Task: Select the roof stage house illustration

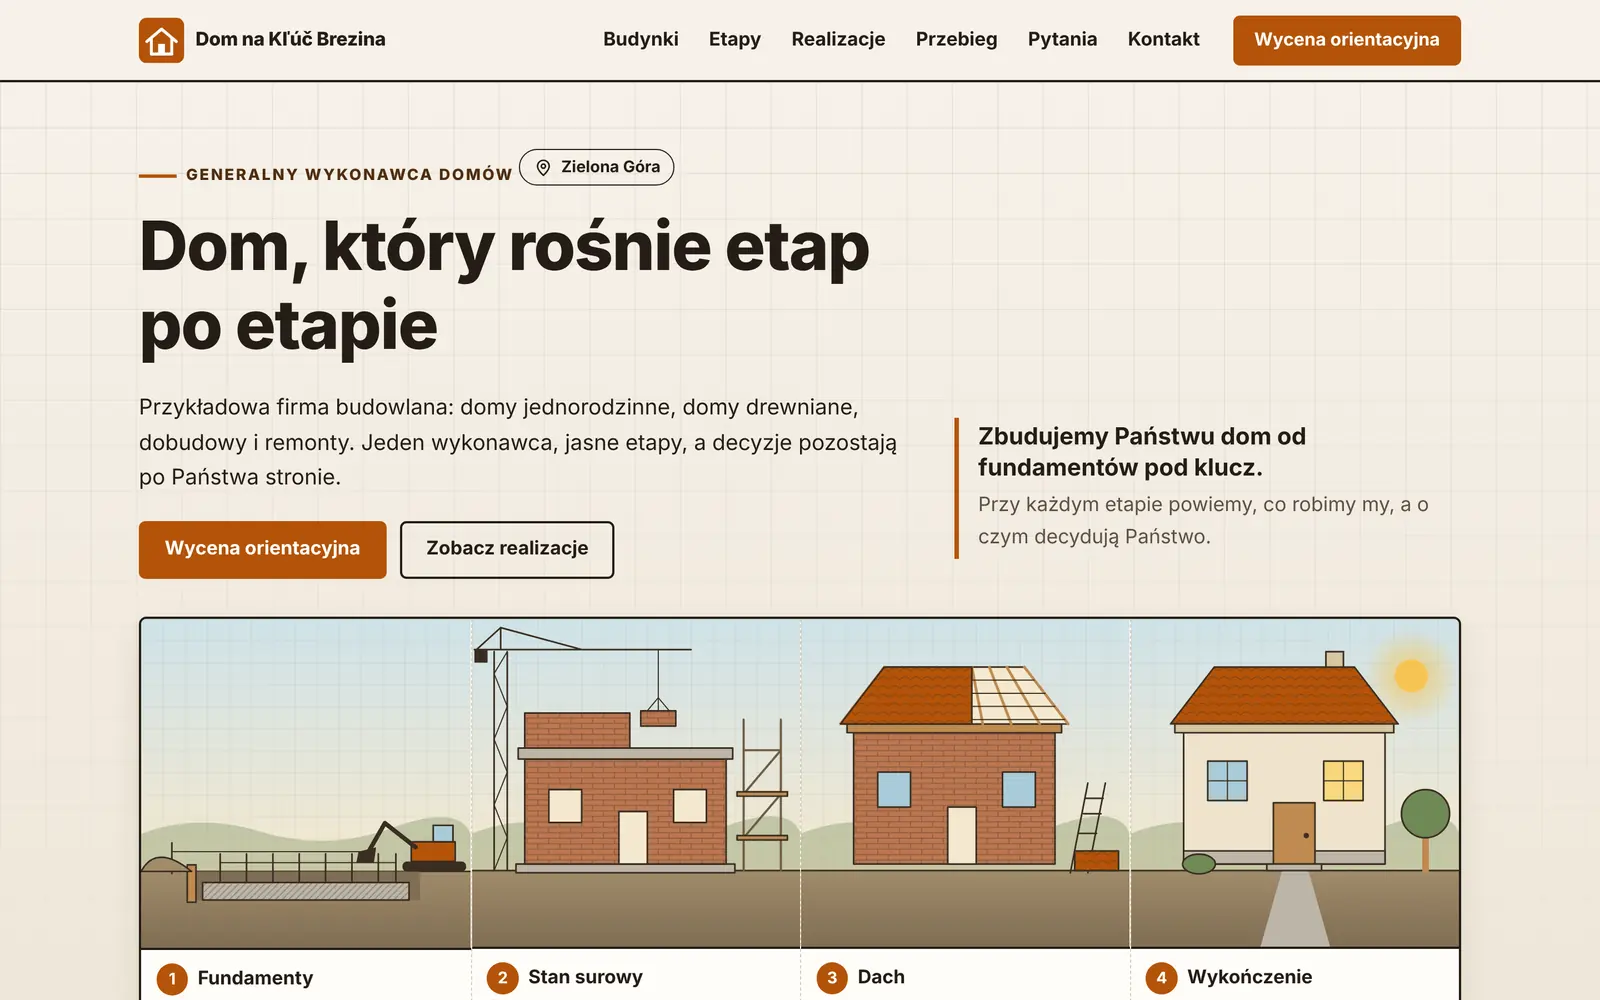Action: tap(966, 783)
